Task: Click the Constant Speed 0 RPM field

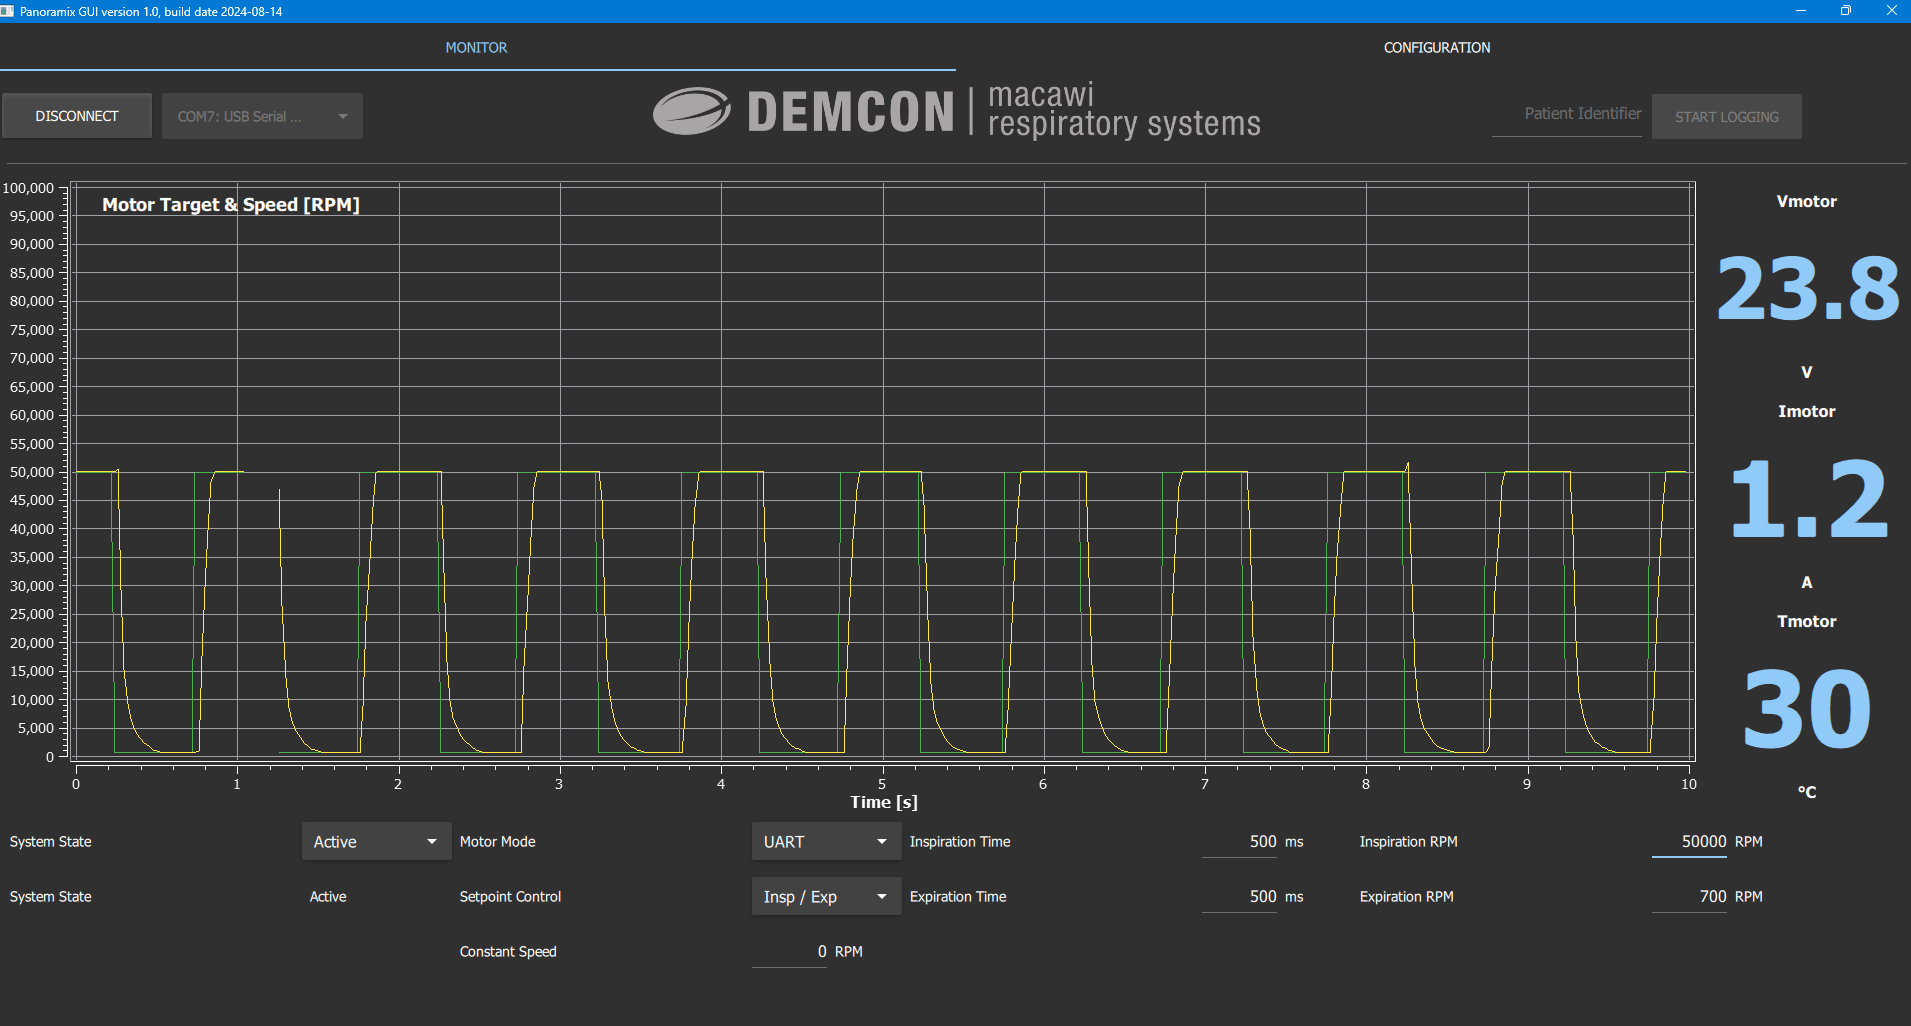Action: pyautogui.click(x=790, y=951)
